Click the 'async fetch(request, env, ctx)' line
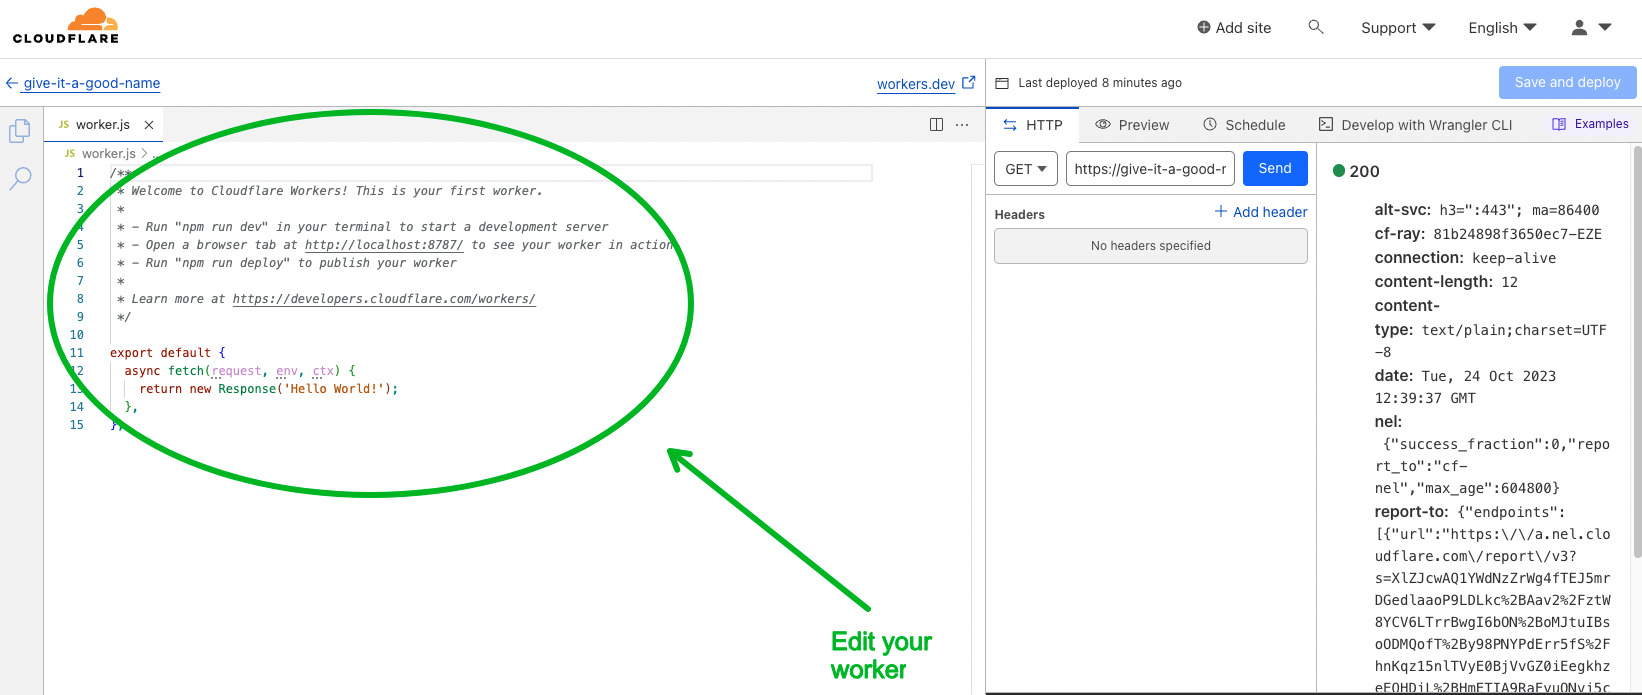Image resolution: width=1642 pixels, height=695 pixels. (240, 371)
